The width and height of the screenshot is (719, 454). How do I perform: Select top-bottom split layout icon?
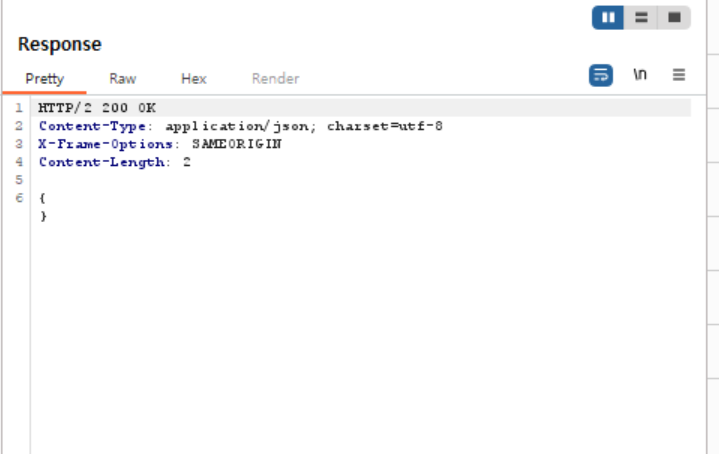[x=641, y=17]
